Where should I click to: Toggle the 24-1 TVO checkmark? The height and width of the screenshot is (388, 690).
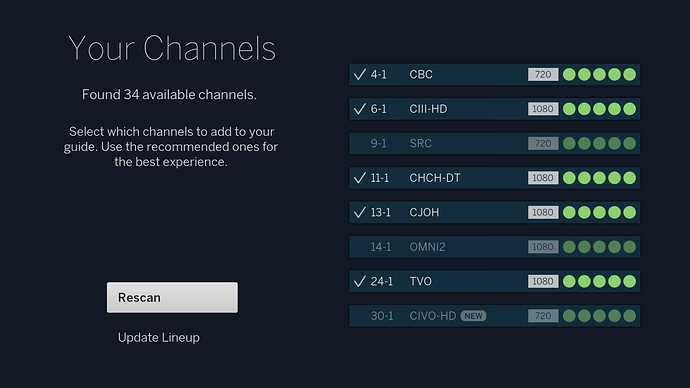pyautogui.click(x=360, y=281)
